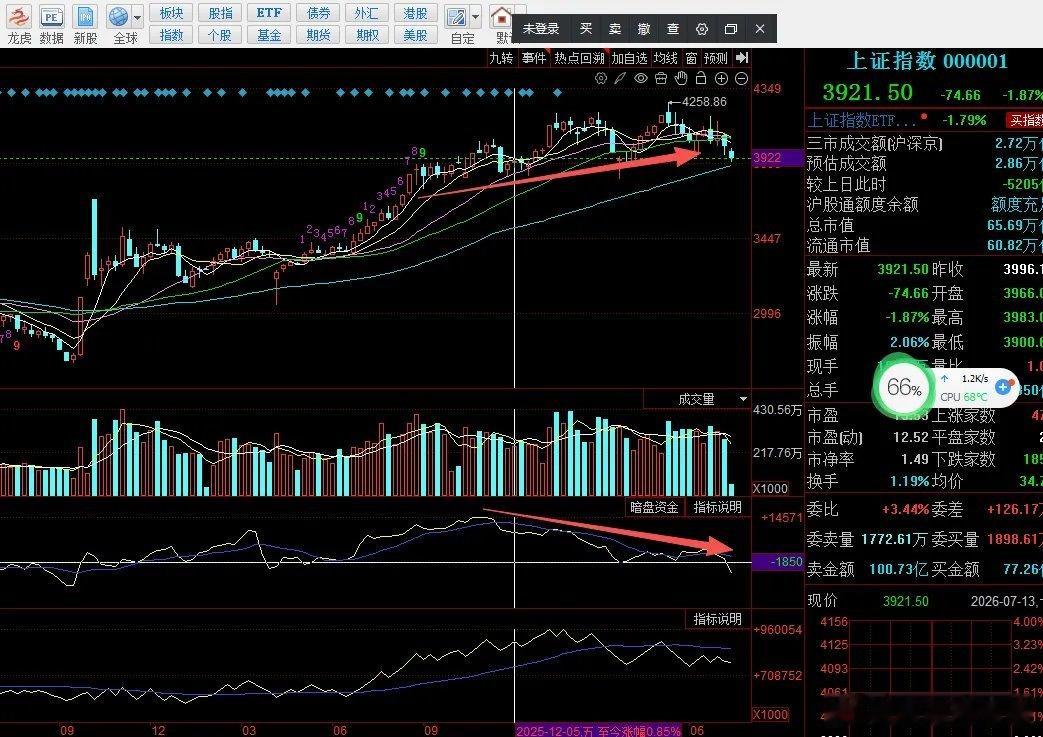
Task: Open the 自定 custom layout icon
Action: click(457, 17)
